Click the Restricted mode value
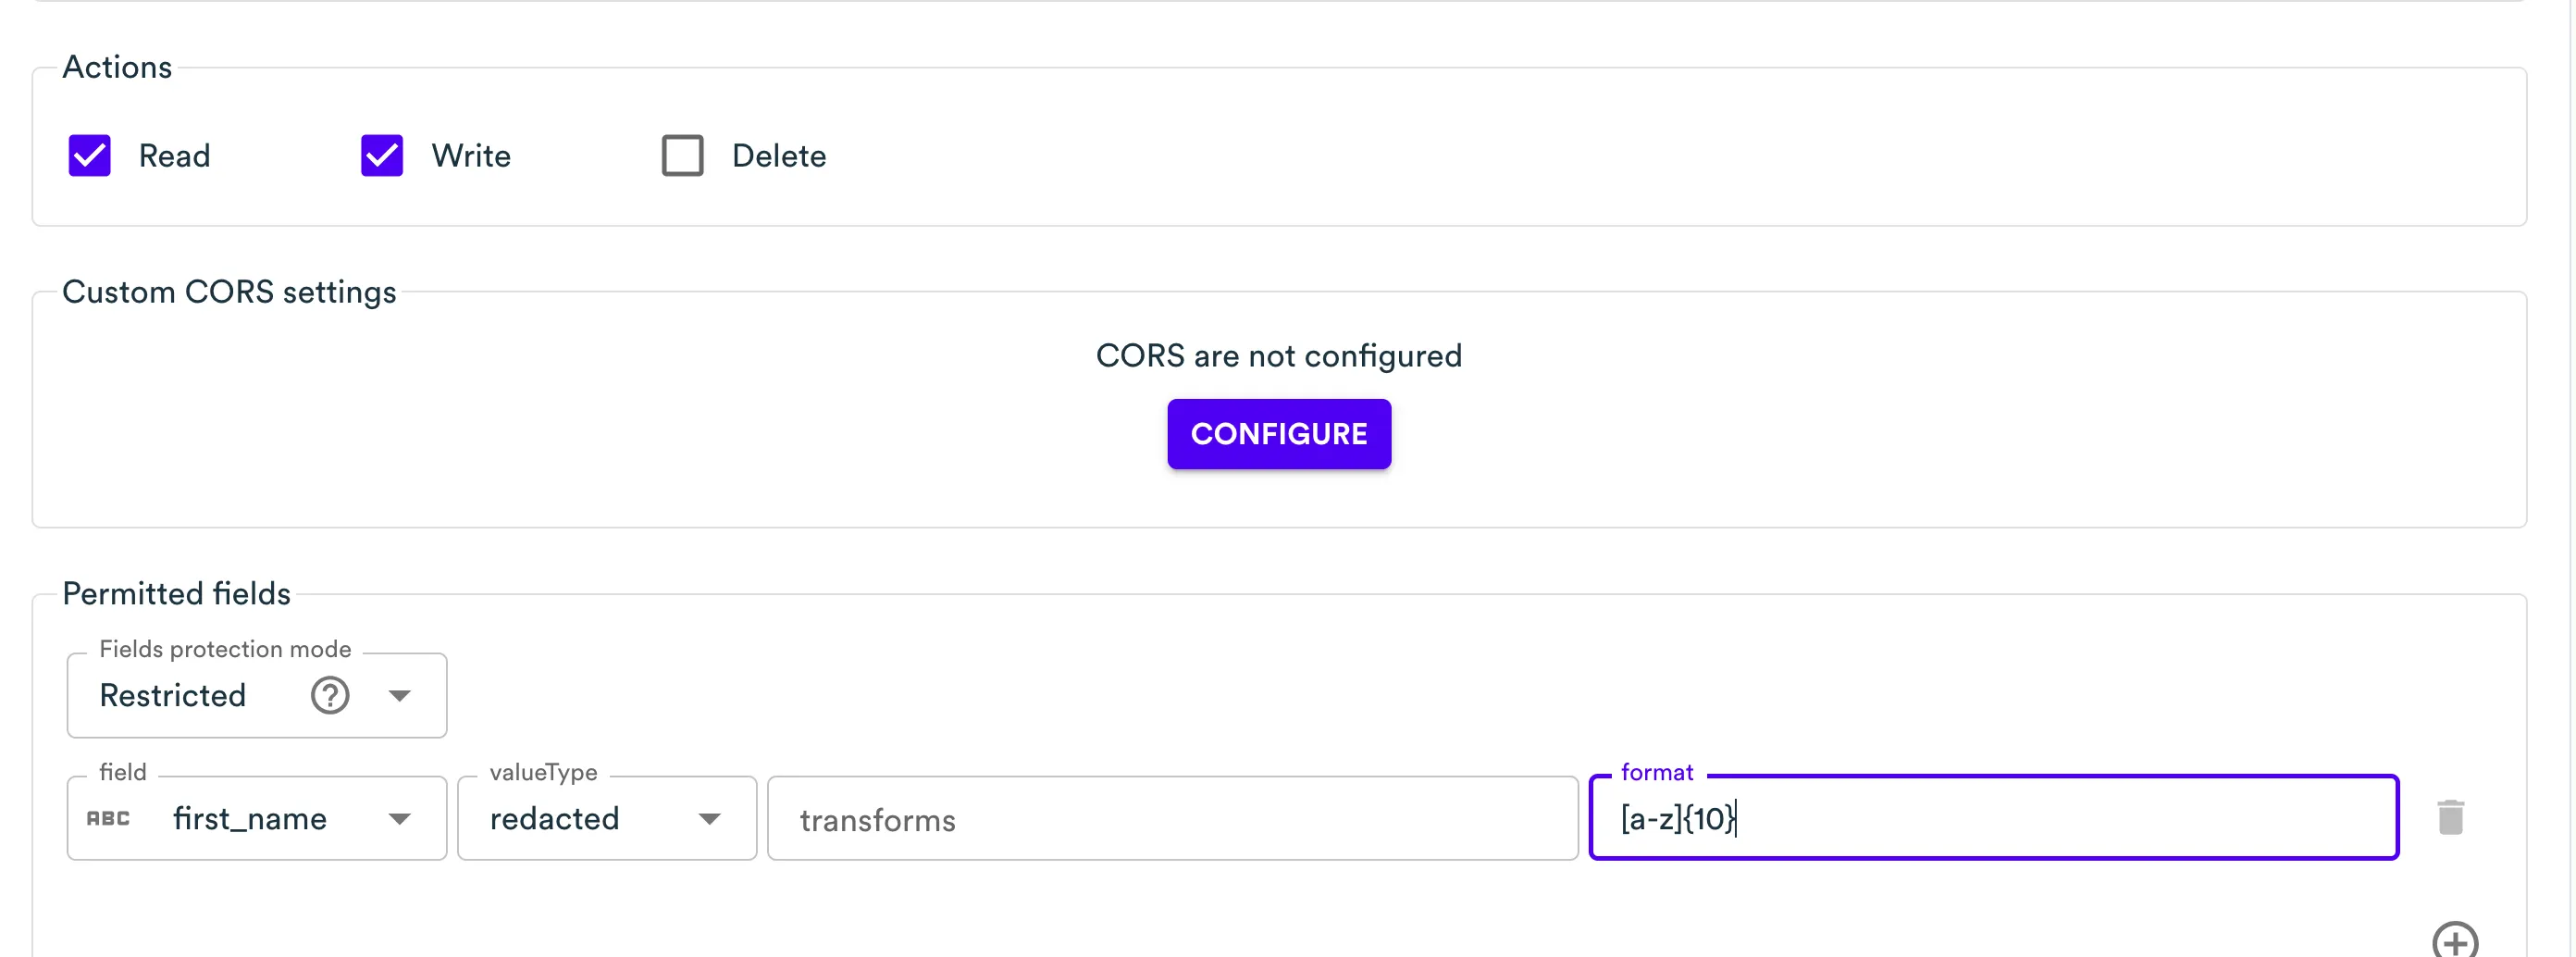This screenshot has width=2576, height=957. (173, 696)
